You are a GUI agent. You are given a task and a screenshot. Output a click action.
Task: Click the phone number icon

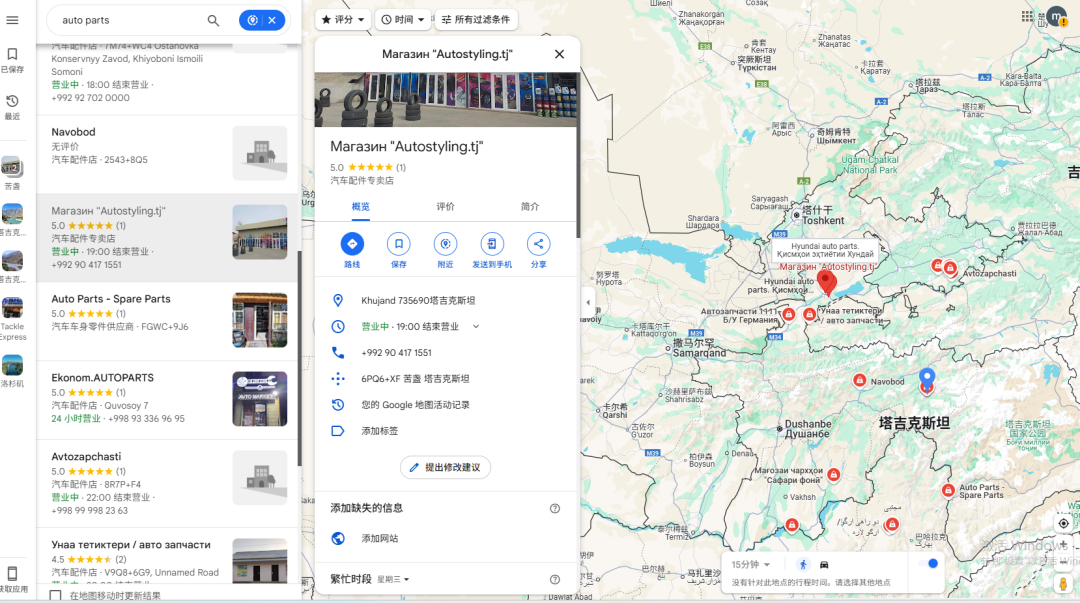pyautogui.click(x=338, y=352)
